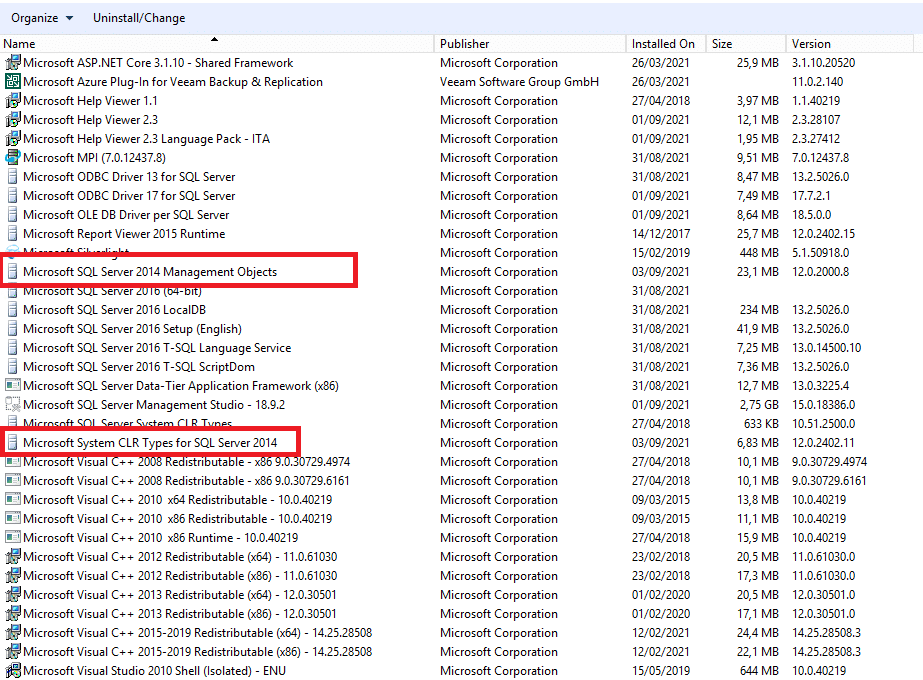Image resolution: width=923 pixels, height=680 pixels.
Task: Sort by the Publisher column header
Action: click(530, 44)
